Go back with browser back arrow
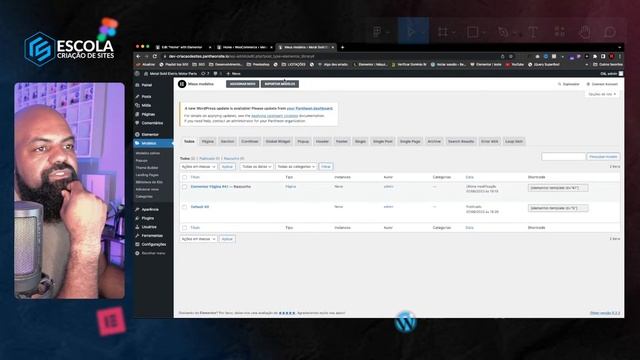This screenshot has height=360, width=640. [x=138, y=56]
